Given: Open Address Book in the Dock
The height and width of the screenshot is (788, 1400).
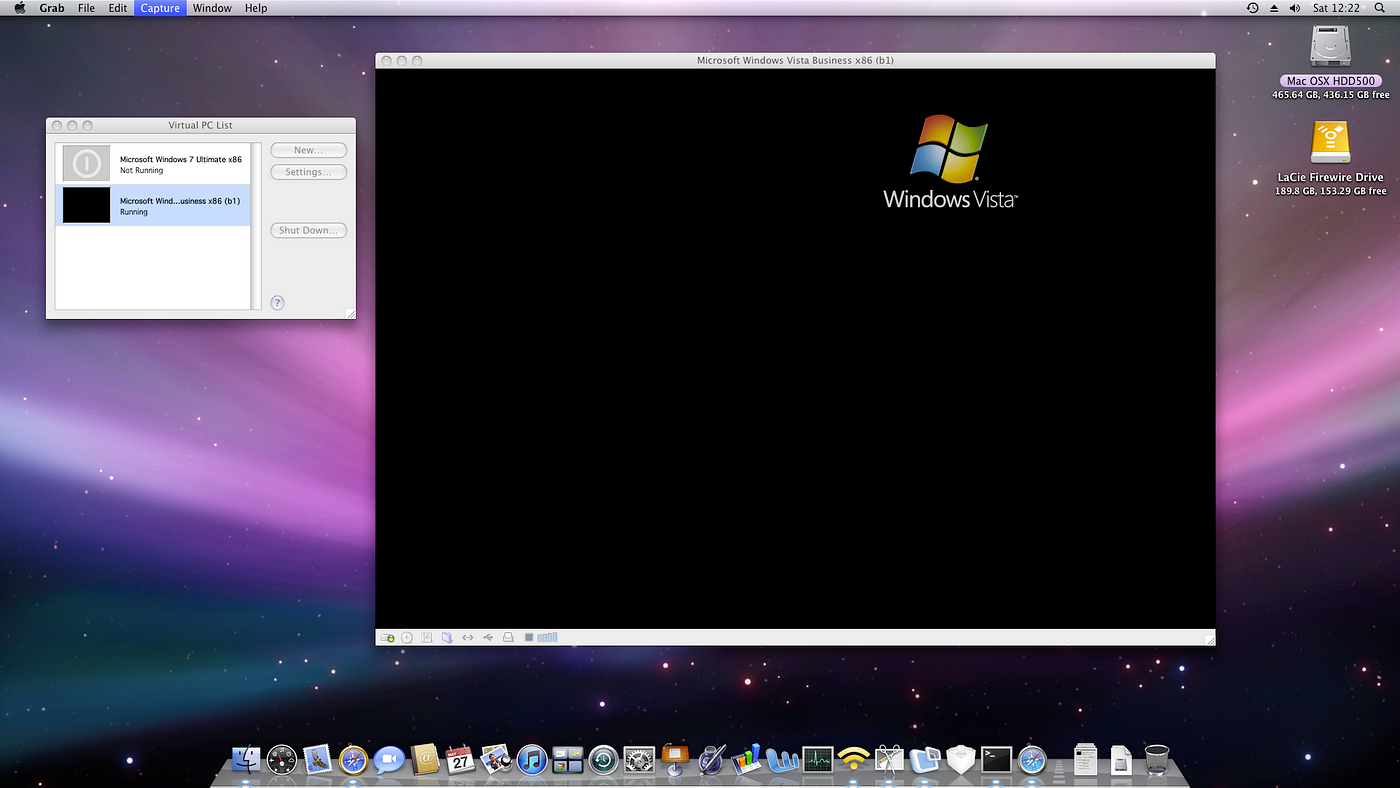Looking at the screenshot, I should coord(425,760).
